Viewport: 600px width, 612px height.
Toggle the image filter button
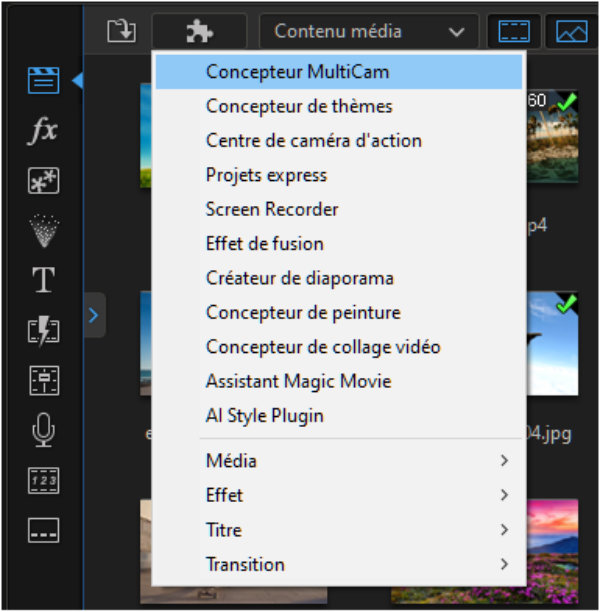570,31
